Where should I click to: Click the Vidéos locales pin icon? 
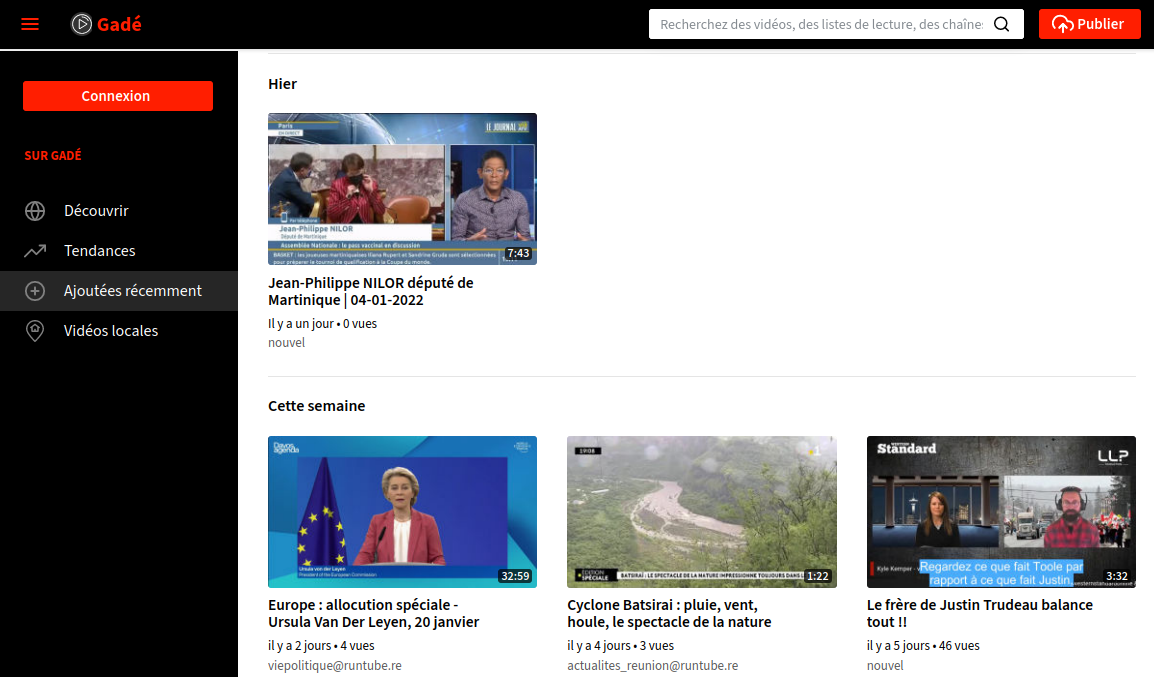click(35, 331)
